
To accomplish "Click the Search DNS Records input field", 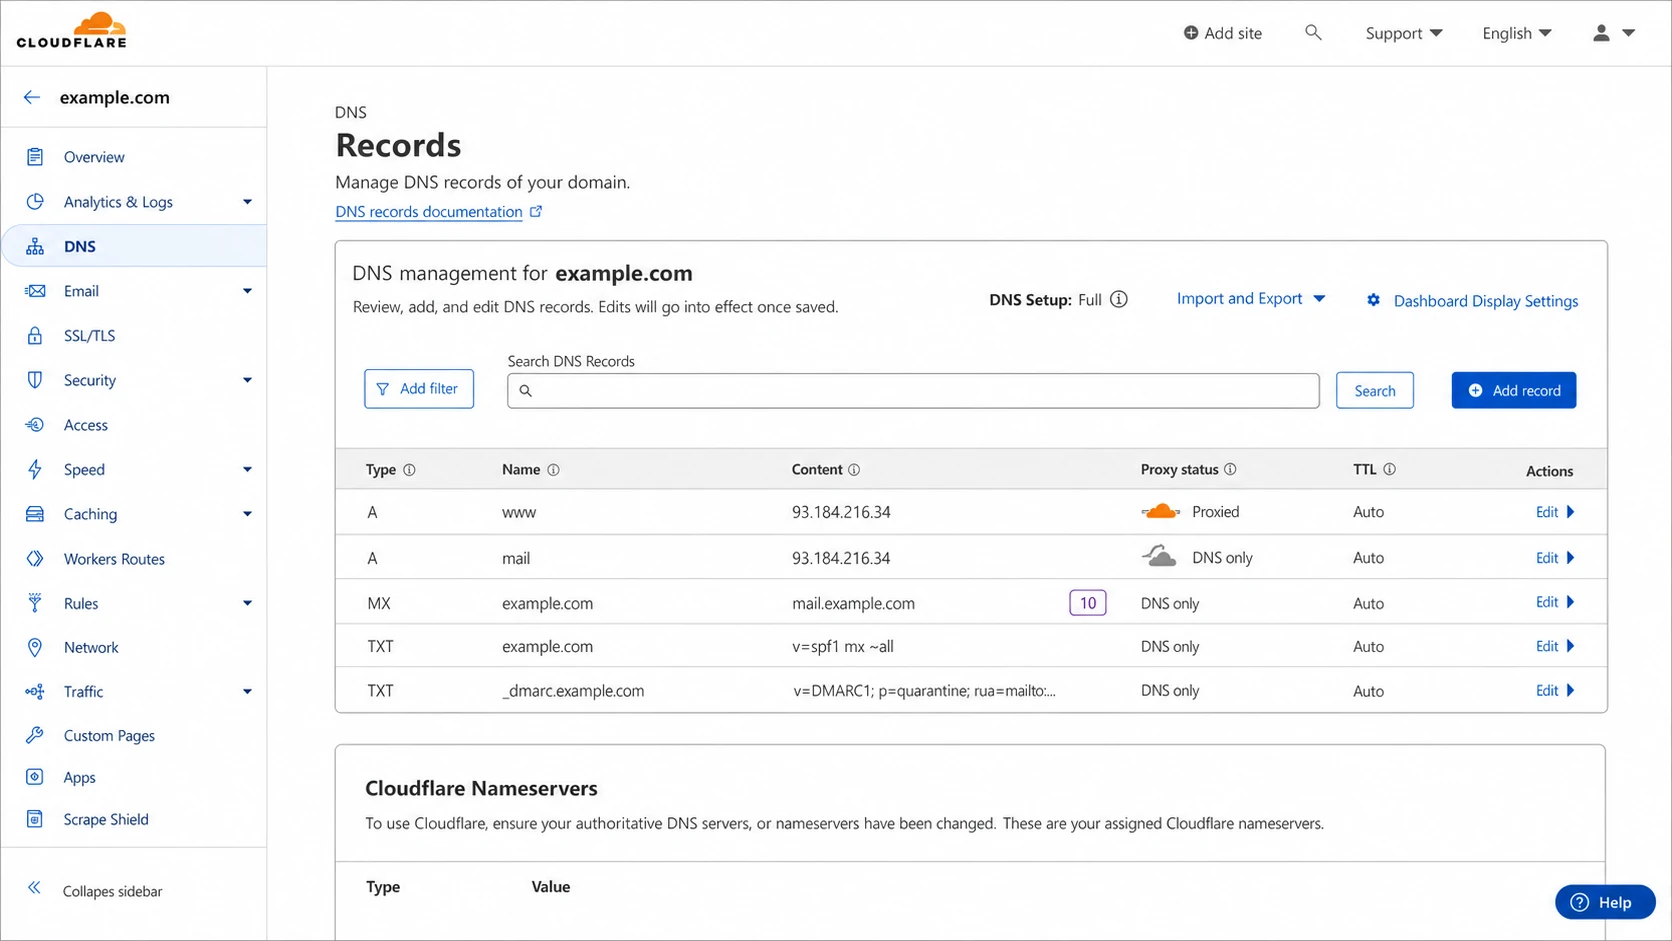I will pos(913,391).
